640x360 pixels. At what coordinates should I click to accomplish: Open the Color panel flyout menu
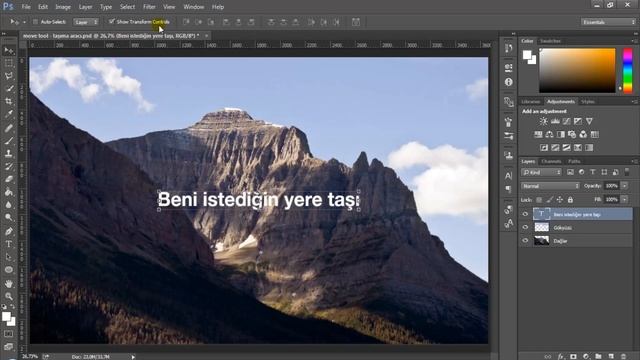pos(634,41)
